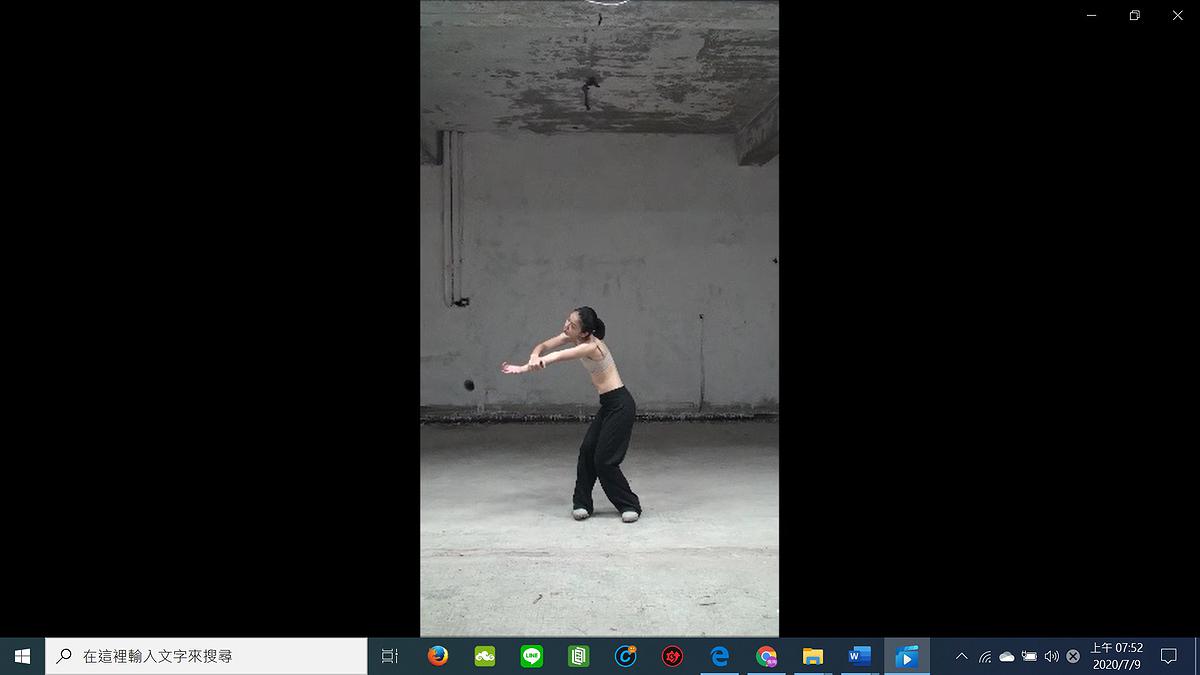Open the taskbar clock and date

pyautogui.click(x=1116, y=656)
